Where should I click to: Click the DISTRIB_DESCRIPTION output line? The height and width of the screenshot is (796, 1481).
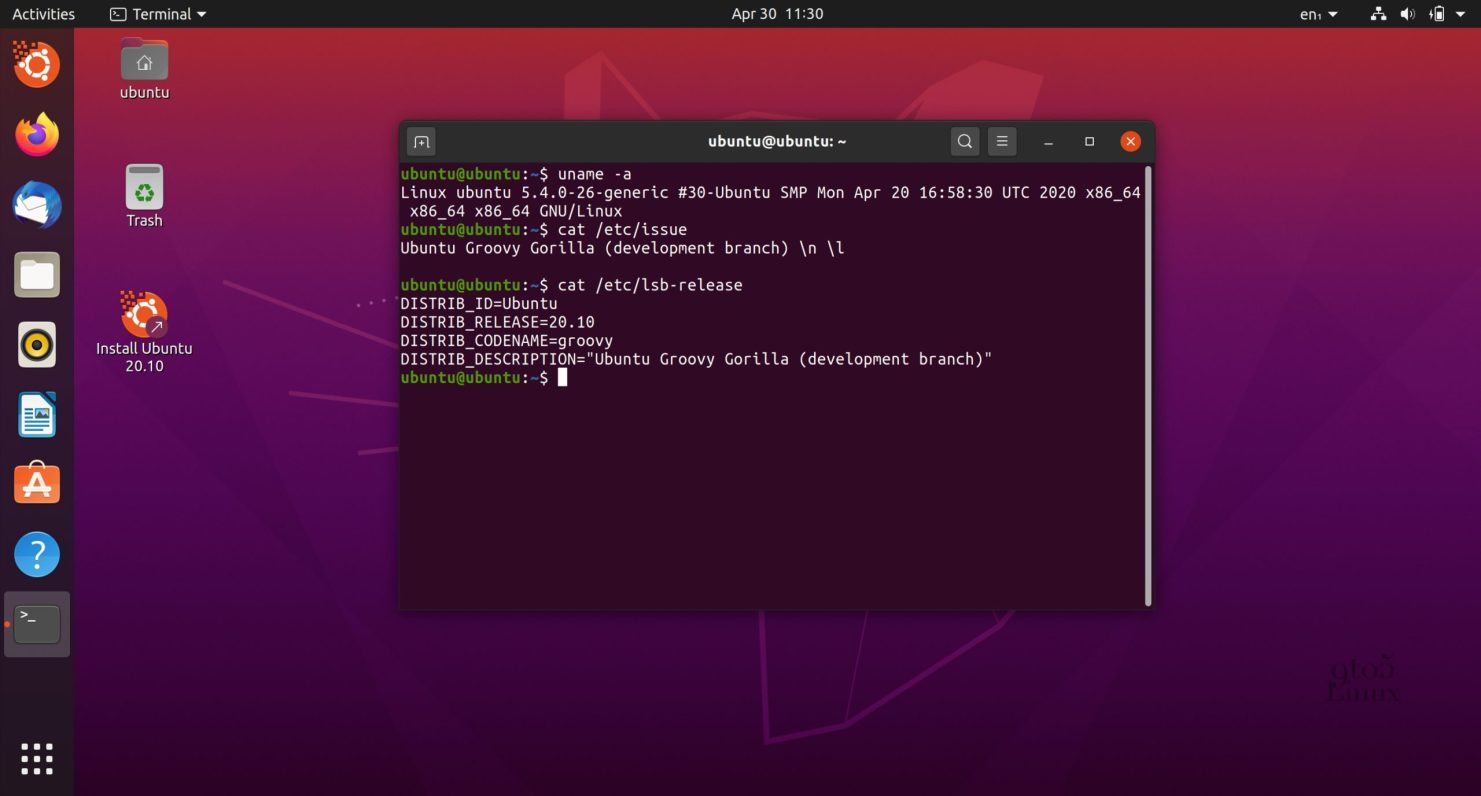click(696, 359)
